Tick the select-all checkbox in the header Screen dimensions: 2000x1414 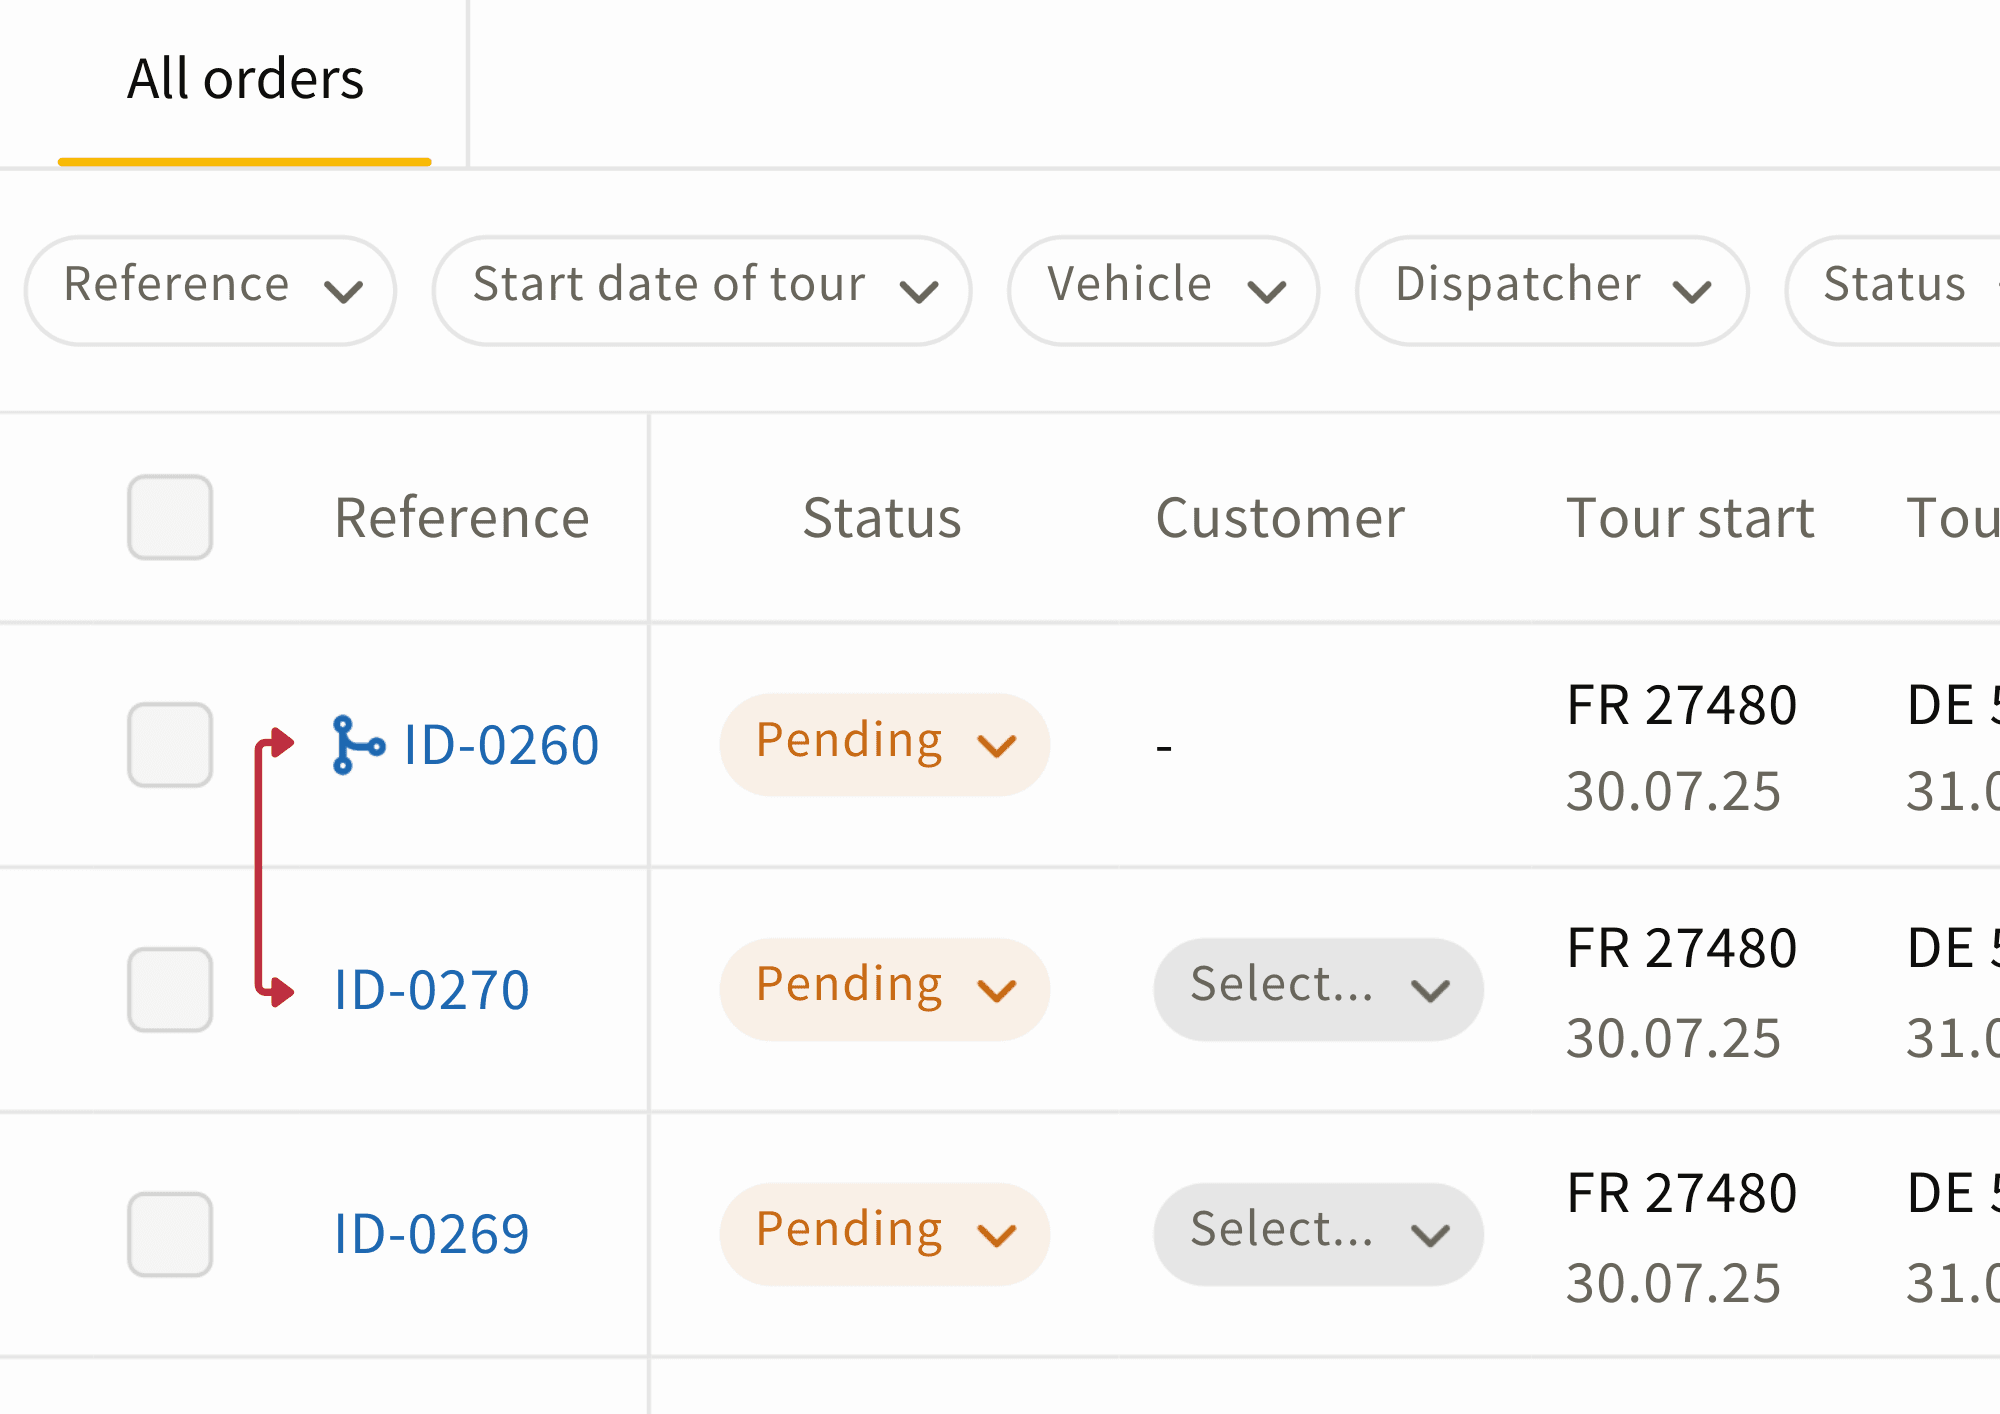[170, 517]
